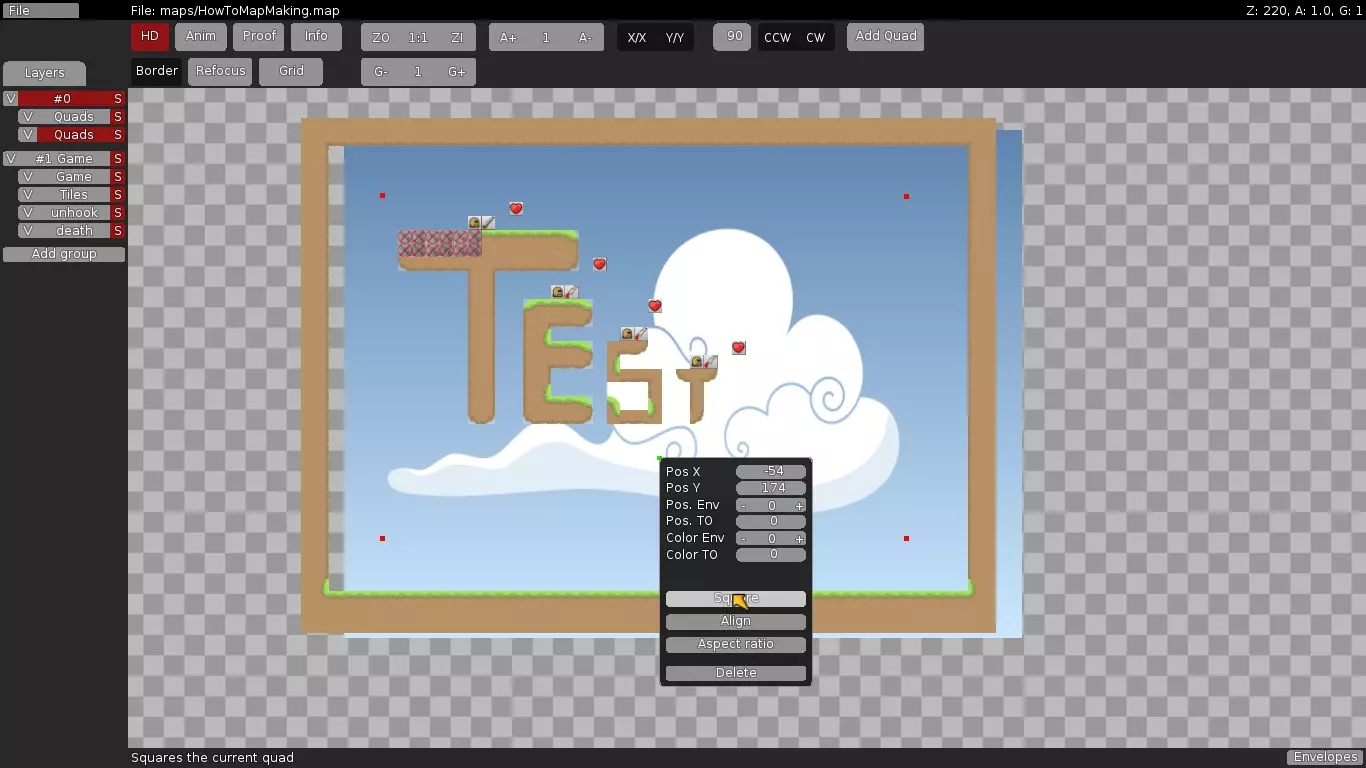Reset zoom with the 1:1 button
This screenshot has height=768, width=1366.
tap(418, 38)
